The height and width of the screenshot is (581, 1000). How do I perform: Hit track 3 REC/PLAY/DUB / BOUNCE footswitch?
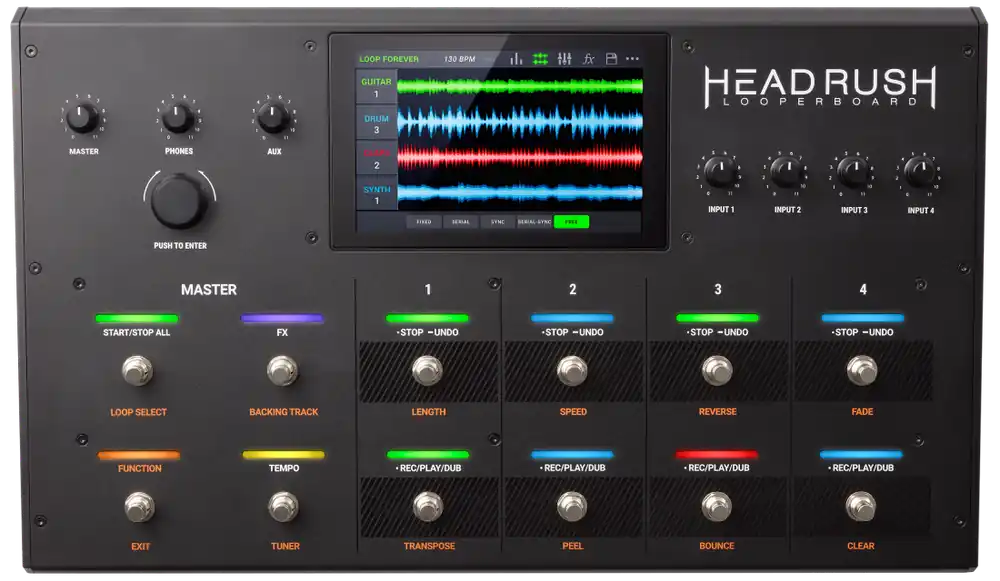(x=716, y=506)
